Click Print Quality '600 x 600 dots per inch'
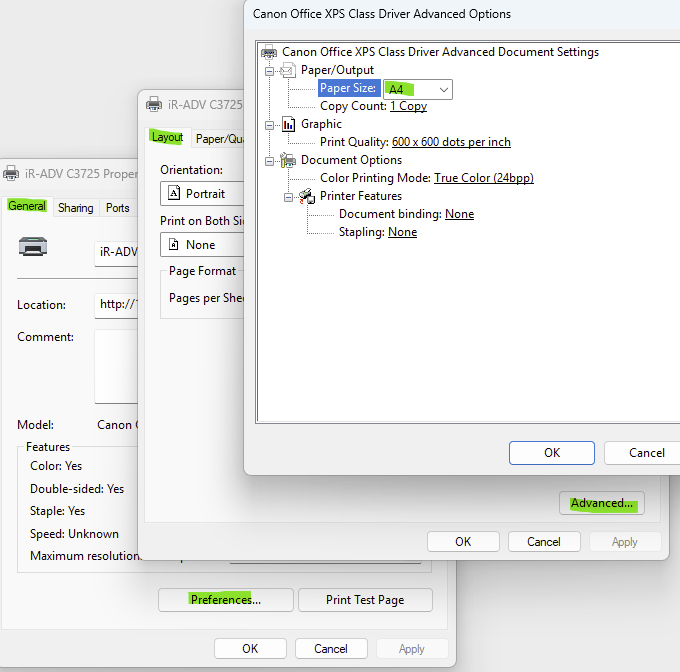This screenshot has width=680, height=672. 451,142
